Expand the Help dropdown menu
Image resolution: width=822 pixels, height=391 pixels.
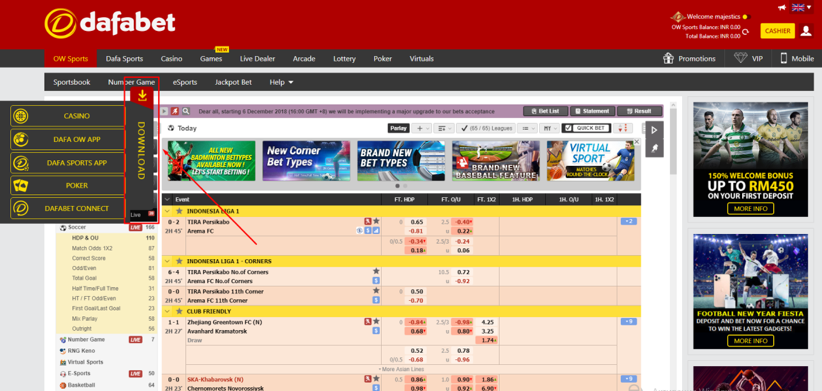point(282,82)
